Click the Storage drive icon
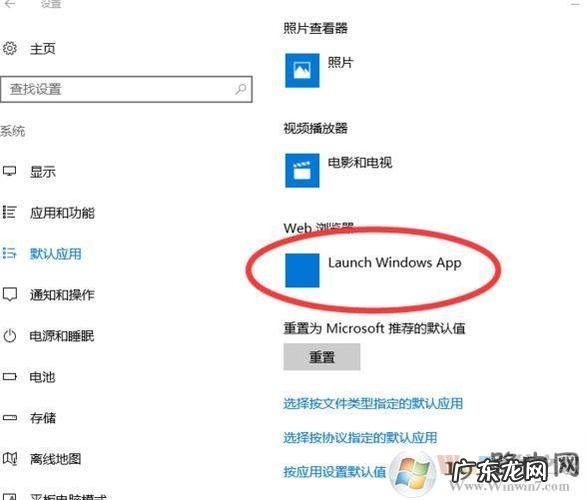 (x=10, y=417)
